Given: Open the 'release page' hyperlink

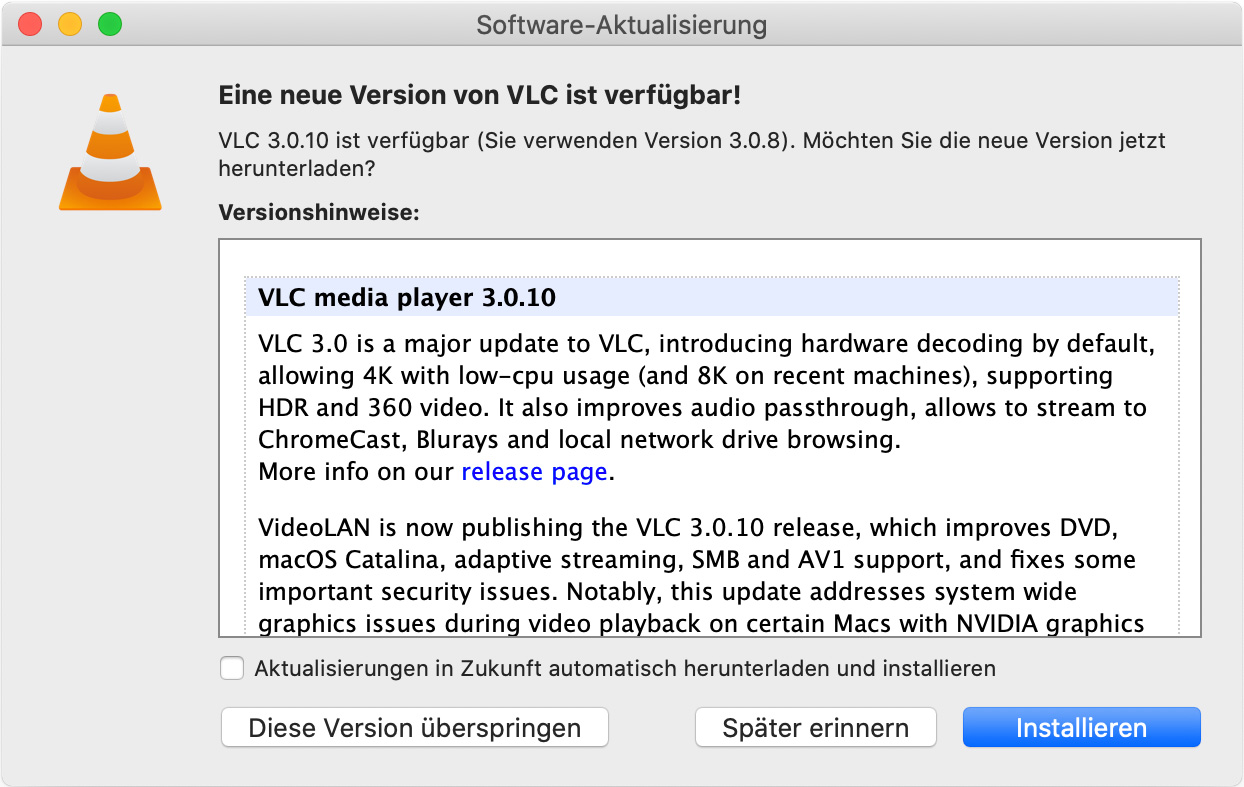Looking at the screenshot, I should pos(534,472).
